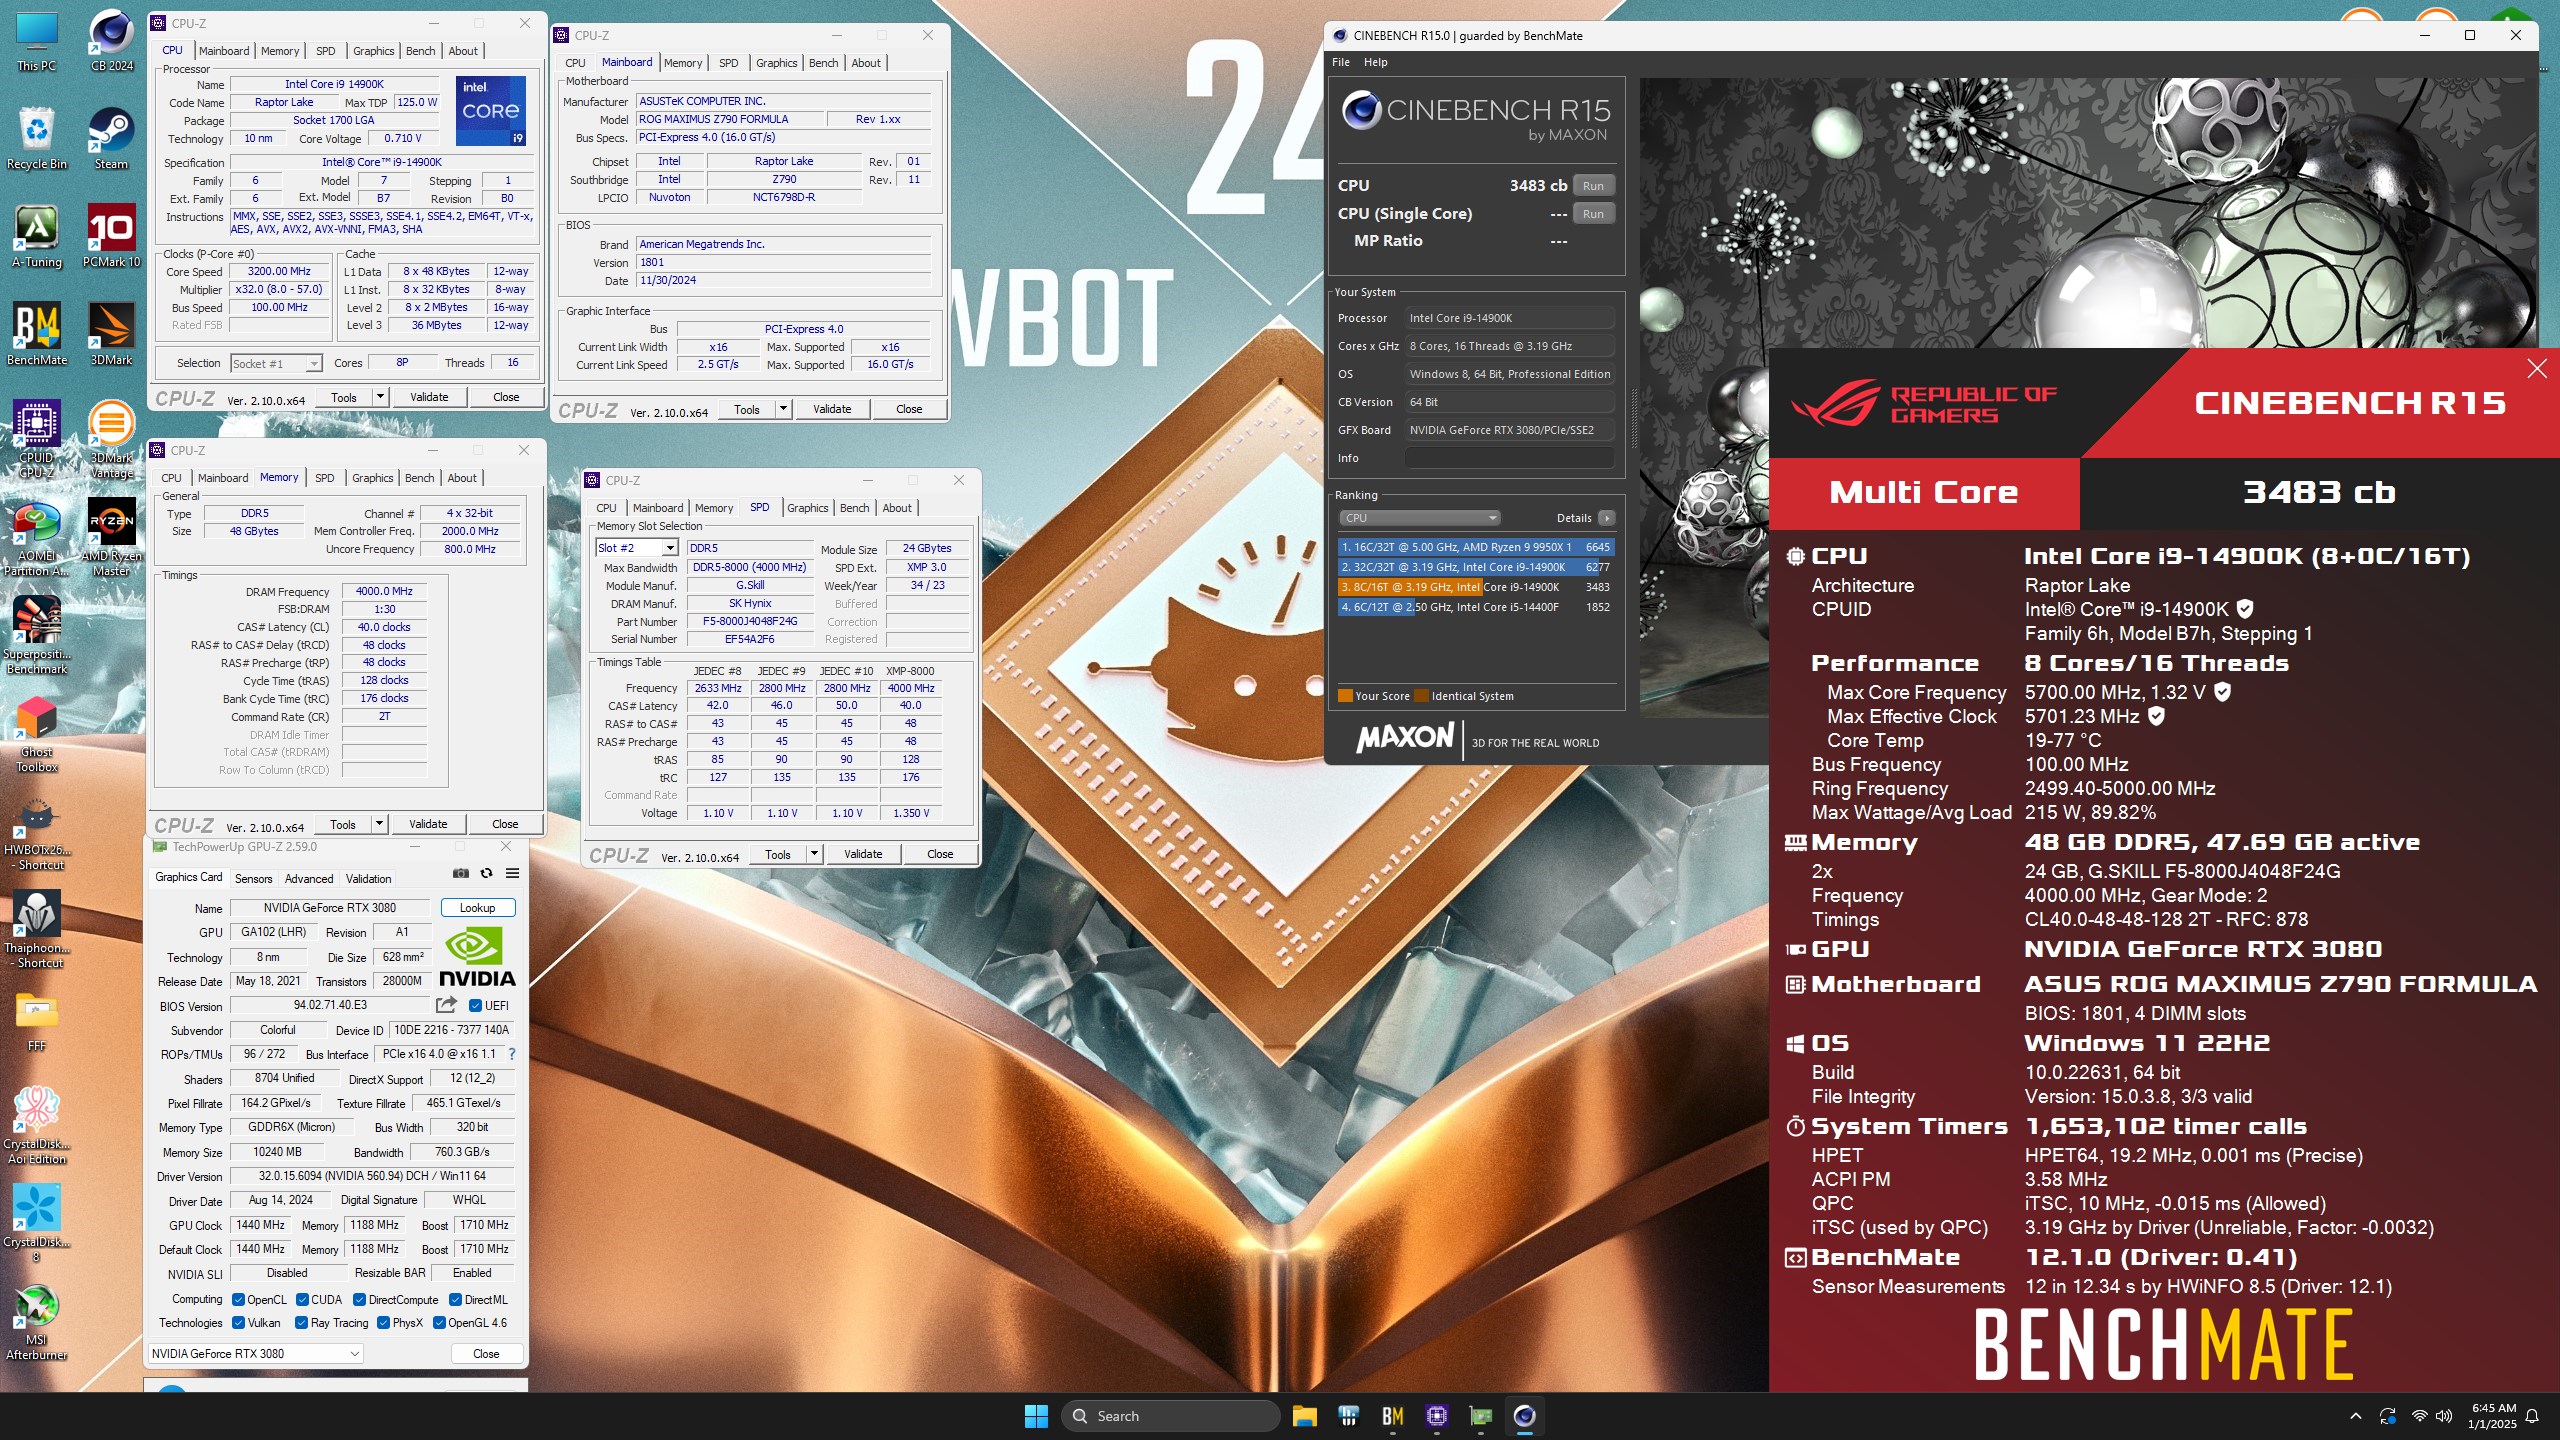
Task: Toggle CUDA checkbox in GPU-Z
Action: [x=302, y=1300]
